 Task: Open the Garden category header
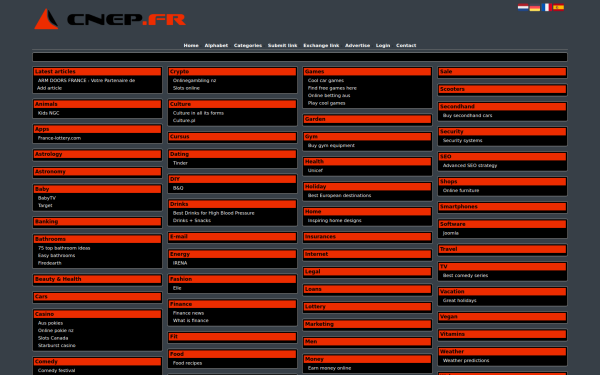pos(367,119)
